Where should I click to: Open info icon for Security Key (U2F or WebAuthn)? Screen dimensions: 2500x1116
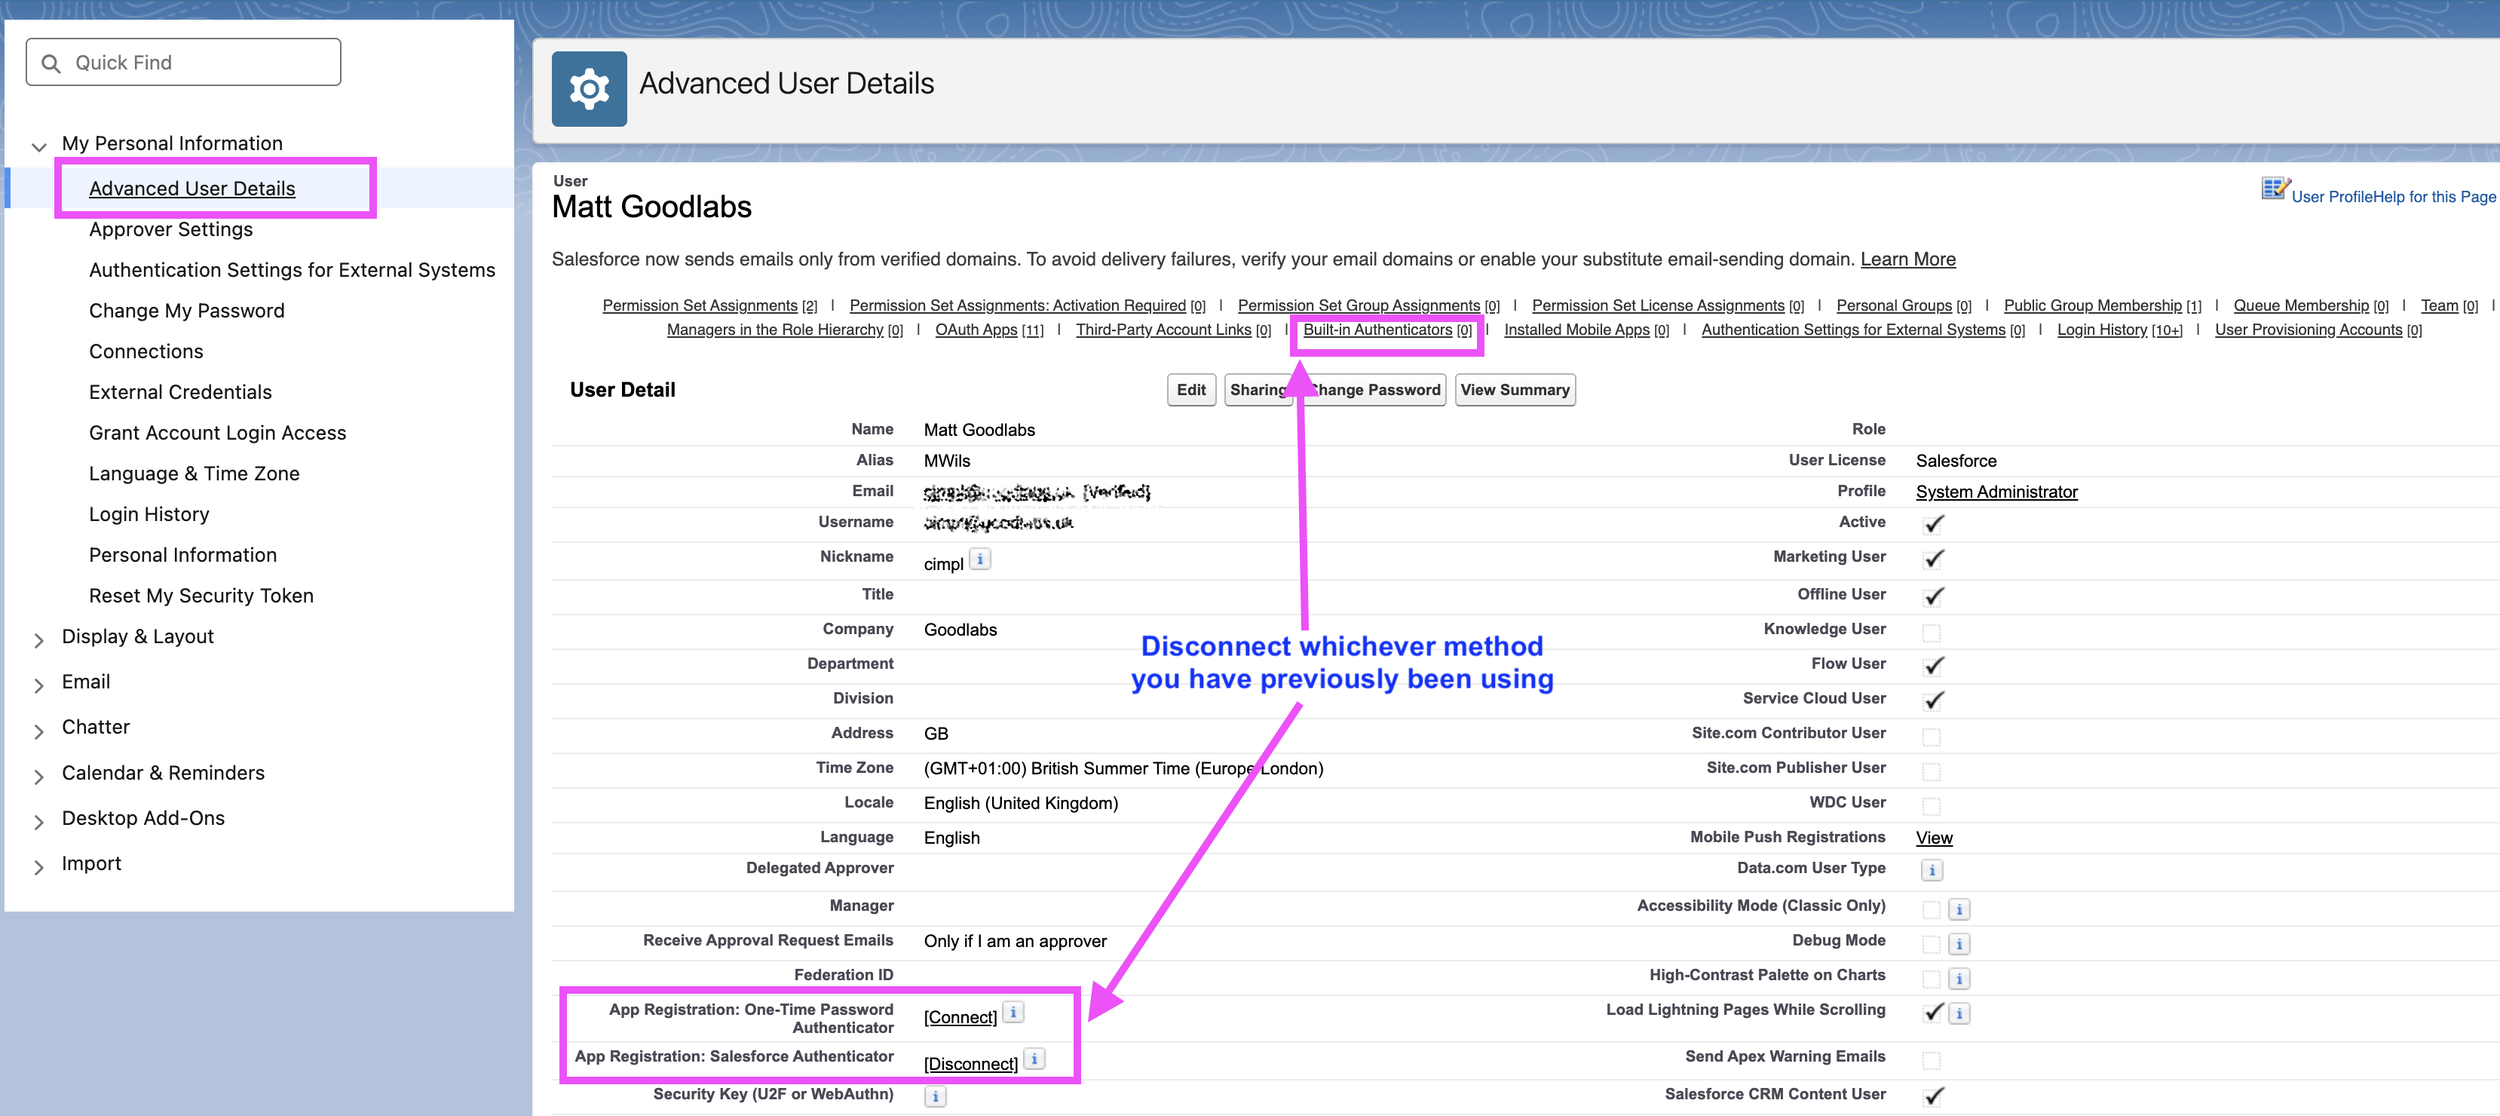(935, 1097)
